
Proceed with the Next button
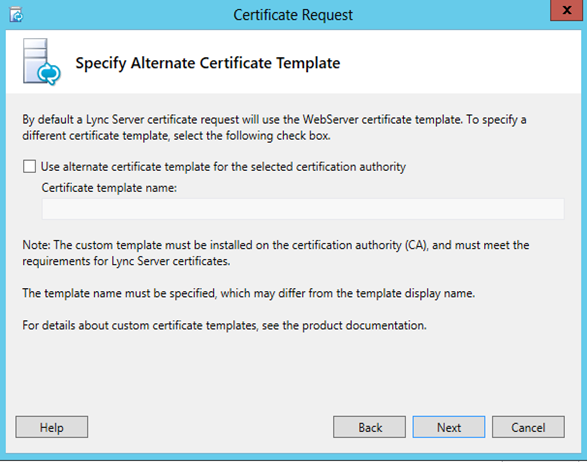(449, 427)
